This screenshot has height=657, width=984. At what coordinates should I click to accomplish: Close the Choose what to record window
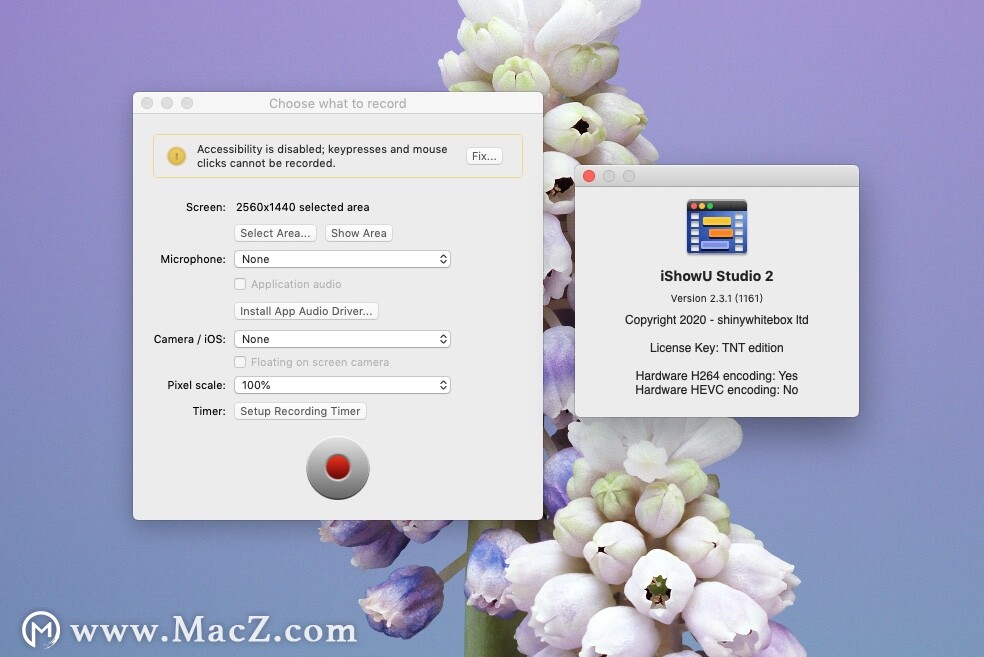pyautogui.click(x=147, y=103)
